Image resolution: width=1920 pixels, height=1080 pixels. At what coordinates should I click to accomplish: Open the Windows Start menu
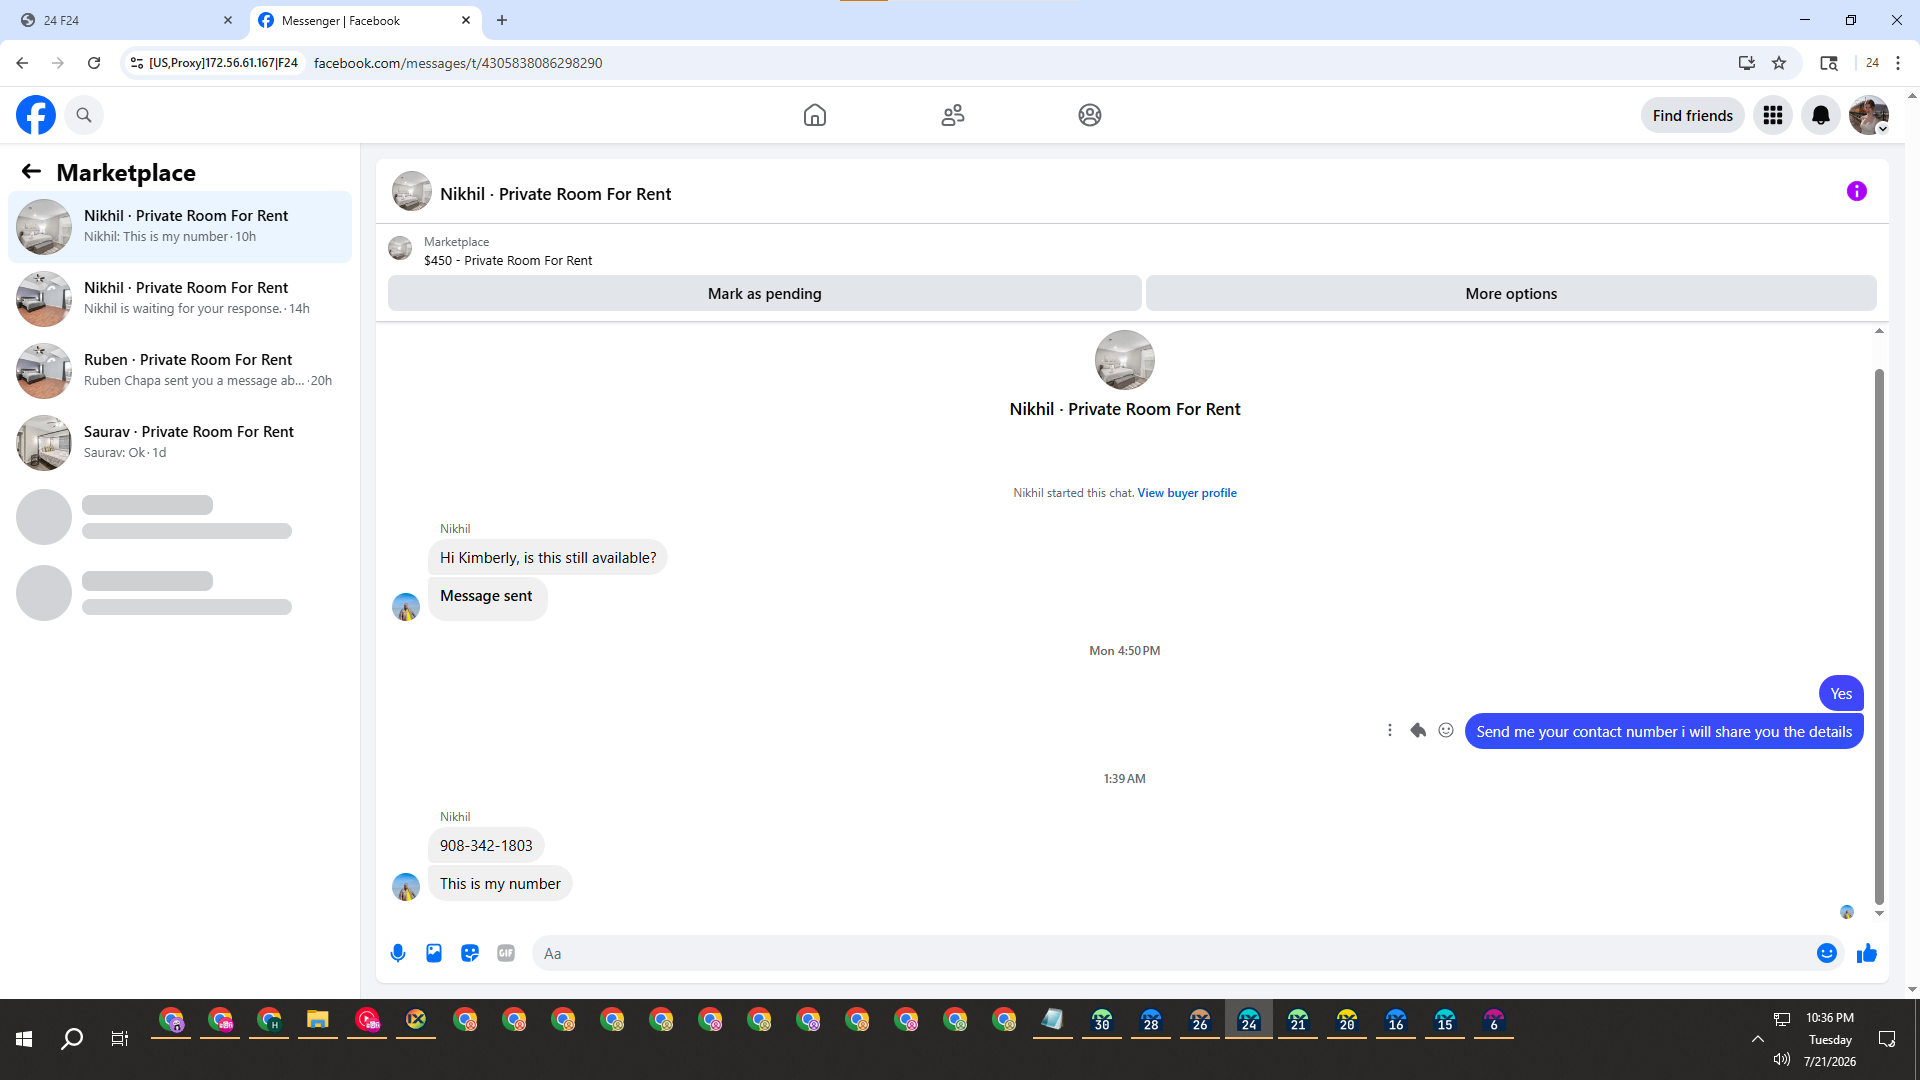tap(24, 1039)
